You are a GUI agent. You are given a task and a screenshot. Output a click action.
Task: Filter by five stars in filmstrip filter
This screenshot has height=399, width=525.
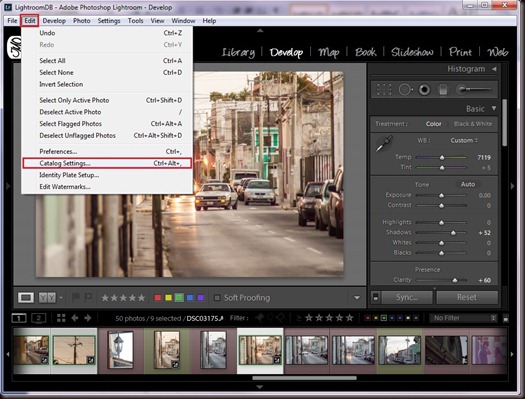point(350,317)
